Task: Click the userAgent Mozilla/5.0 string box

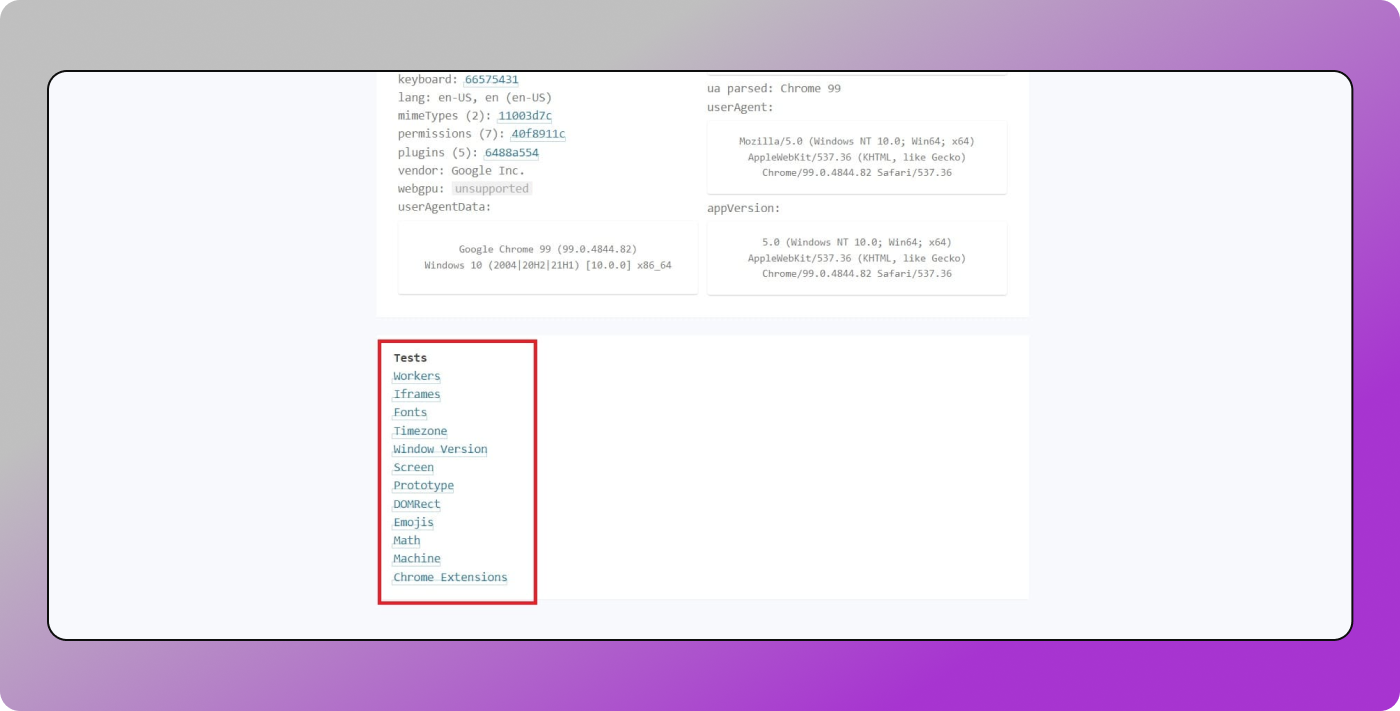Action: click(x=856, y=157)
